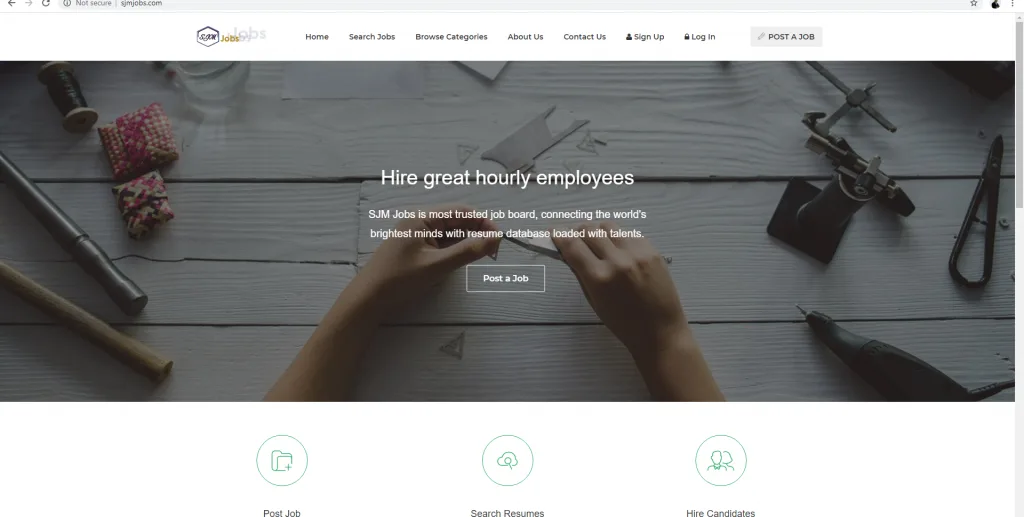Click the Search Resumes cloud icon

(x=507, y=461)
